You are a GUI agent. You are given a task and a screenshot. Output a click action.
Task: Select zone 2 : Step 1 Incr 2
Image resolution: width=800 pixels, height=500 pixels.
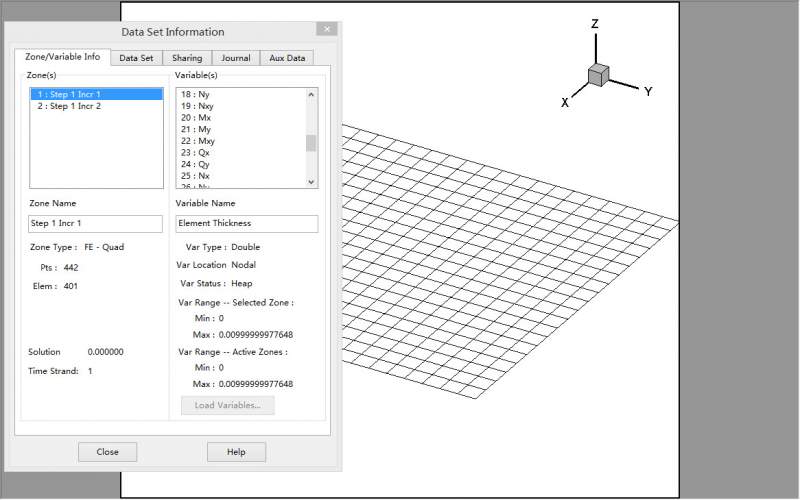tap(96, 106)
